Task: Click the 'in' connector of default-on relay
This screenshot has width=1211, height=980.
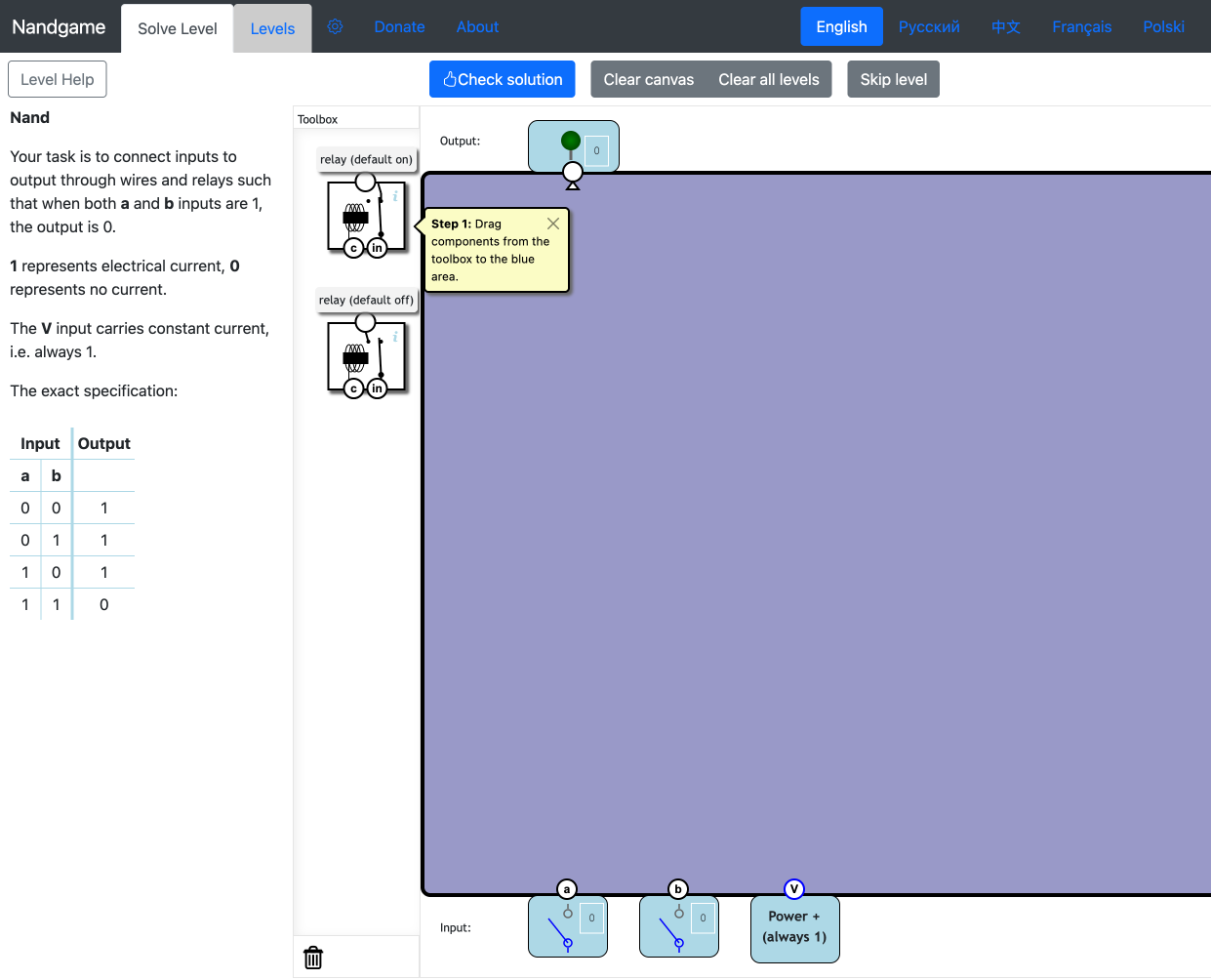Action: 377,248
